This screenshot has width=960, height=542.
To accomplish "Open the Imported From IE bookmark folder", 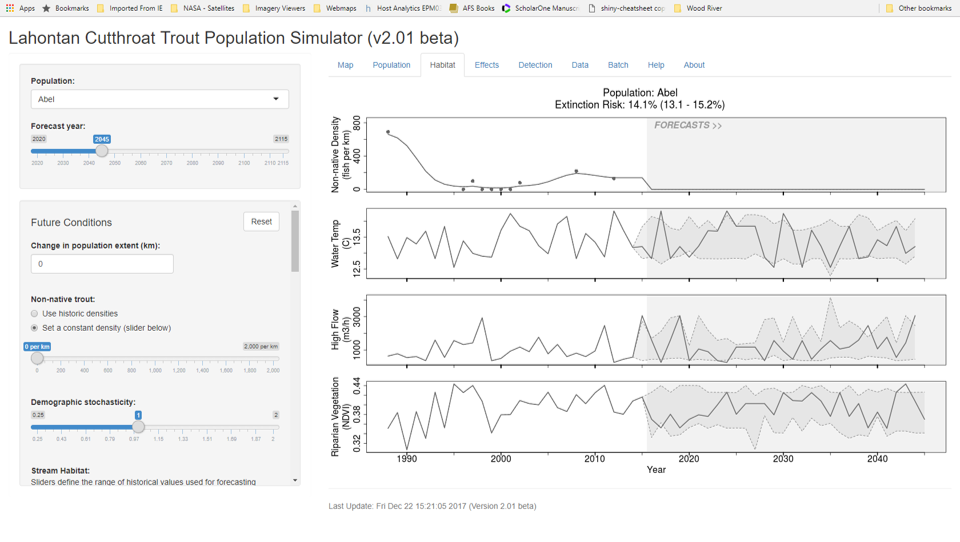I will click(x=129, y=8).
